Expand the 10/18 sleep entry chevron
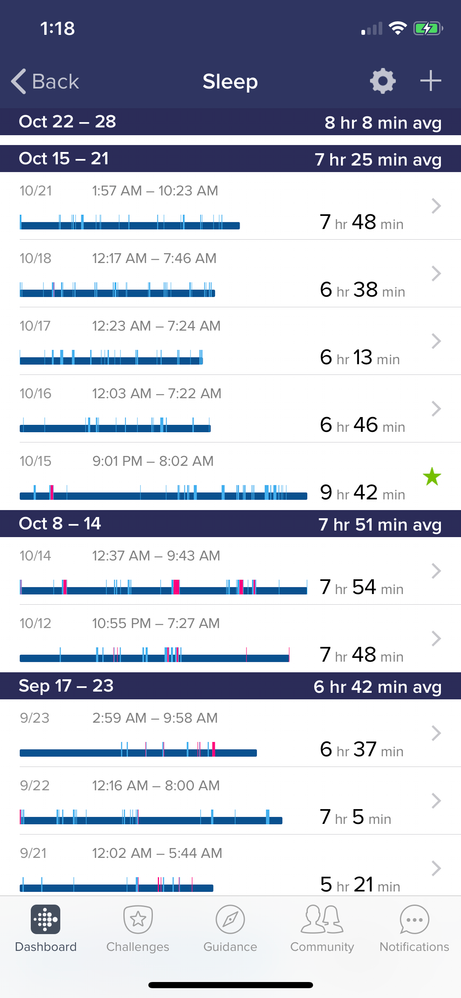The width and height of the screenshot is (461, 998). point(436,274)
